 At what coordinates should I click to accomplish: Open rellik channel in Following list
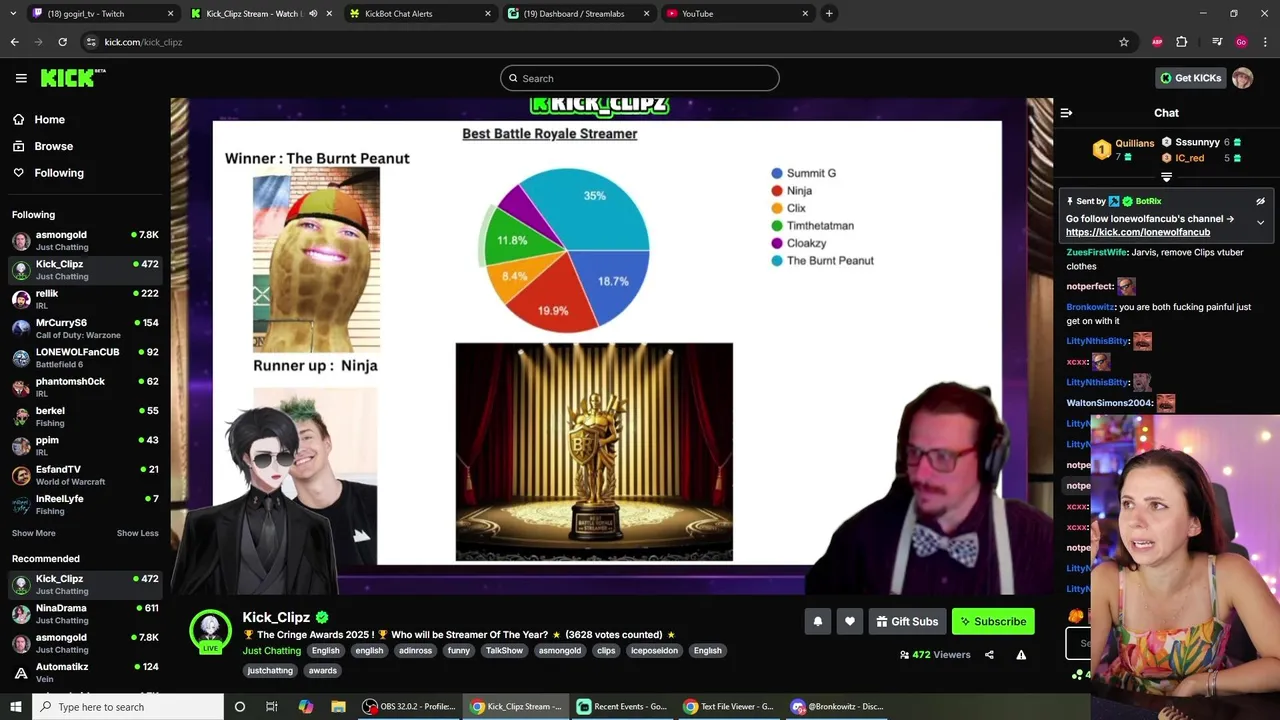(85, 299)
